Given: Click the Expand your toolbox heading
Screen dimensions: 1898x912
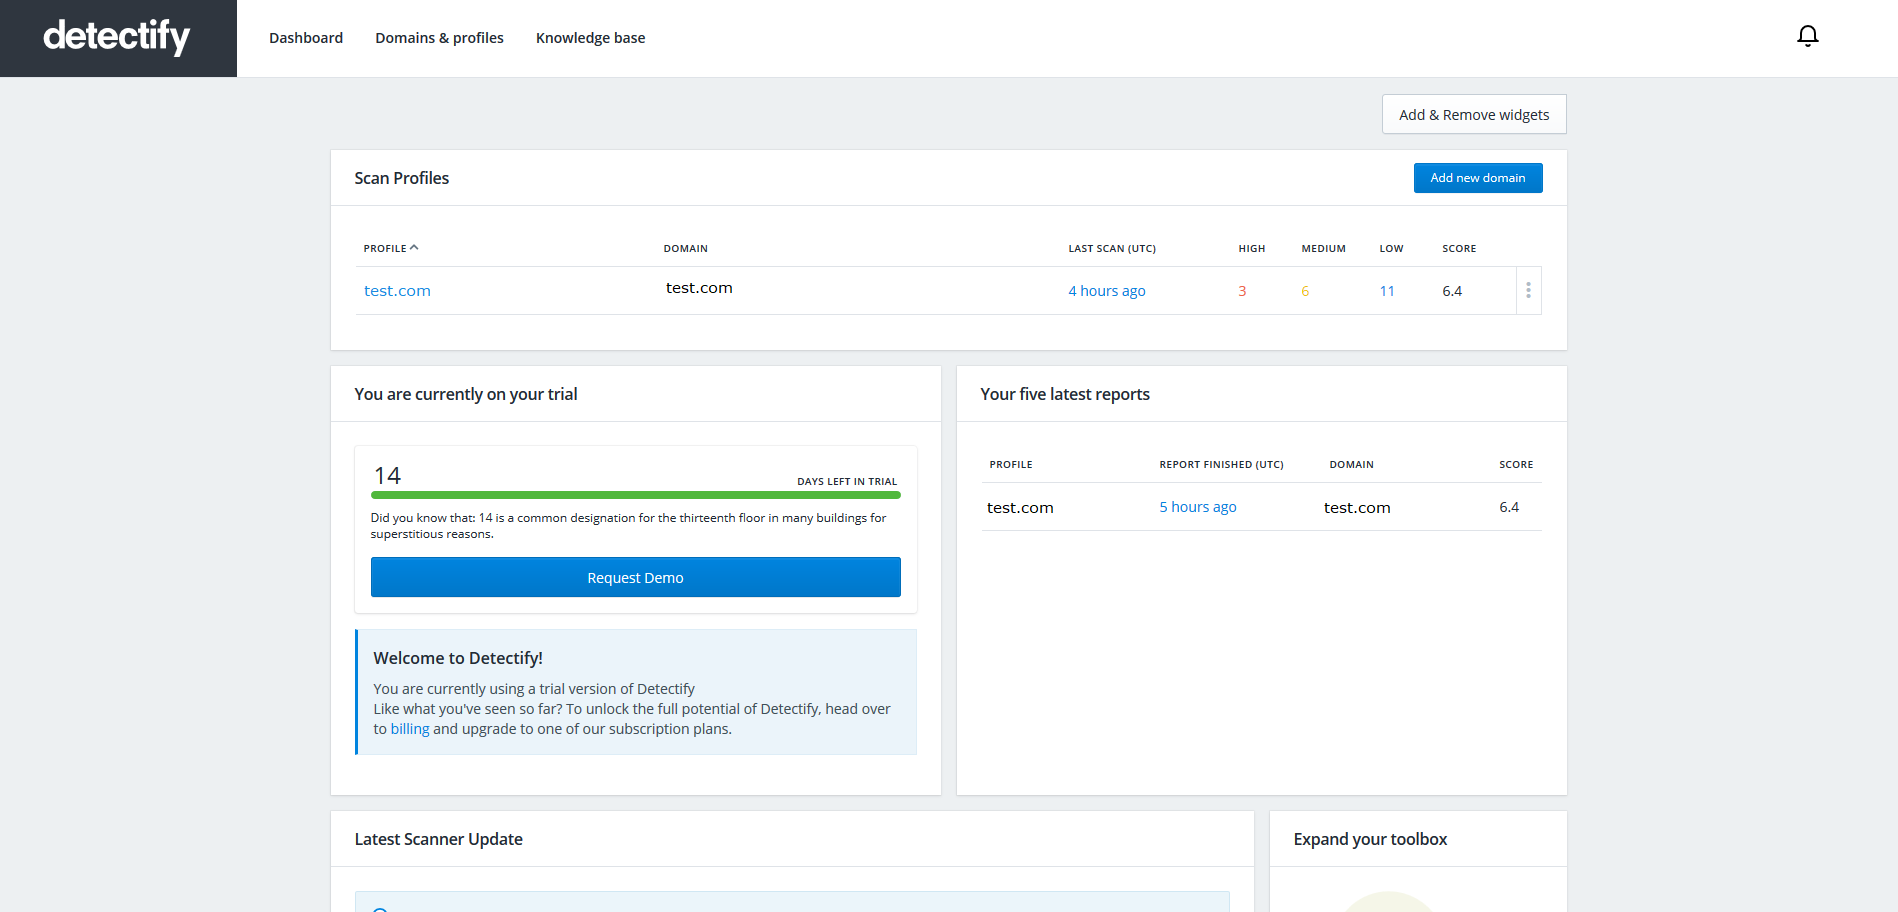Looking at the screenshot, I should 1370,839.
